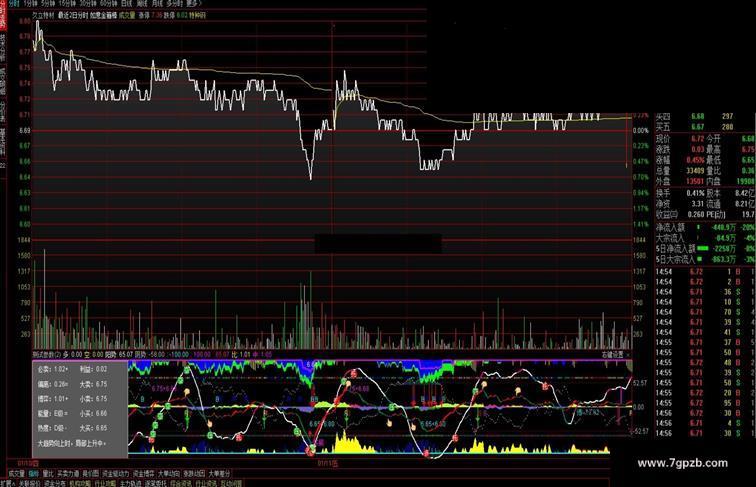Click the 5日净流入额 row
Image resolution: width=756 pixels, height=487 pixels.
(705, 249)
